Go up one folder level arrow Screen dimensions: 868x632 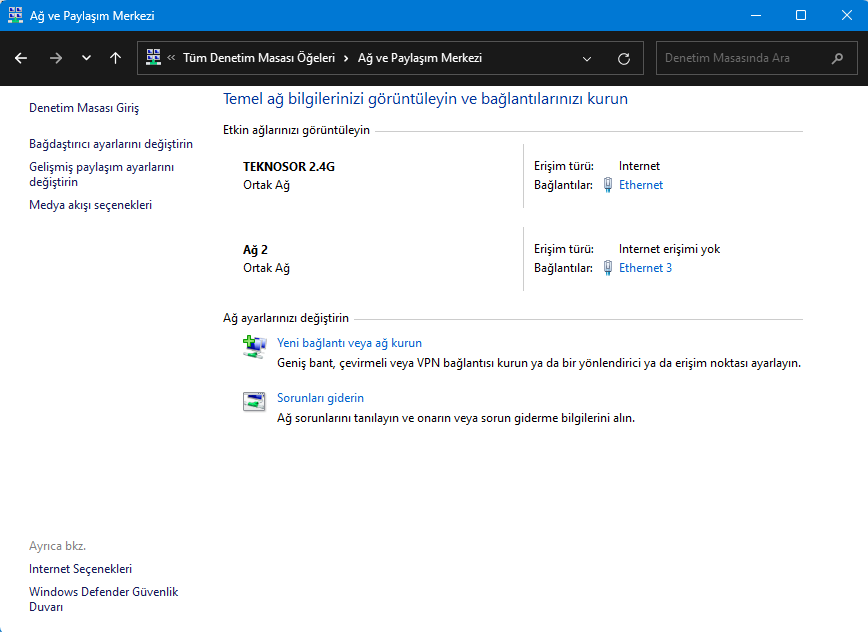coord(116,58)
